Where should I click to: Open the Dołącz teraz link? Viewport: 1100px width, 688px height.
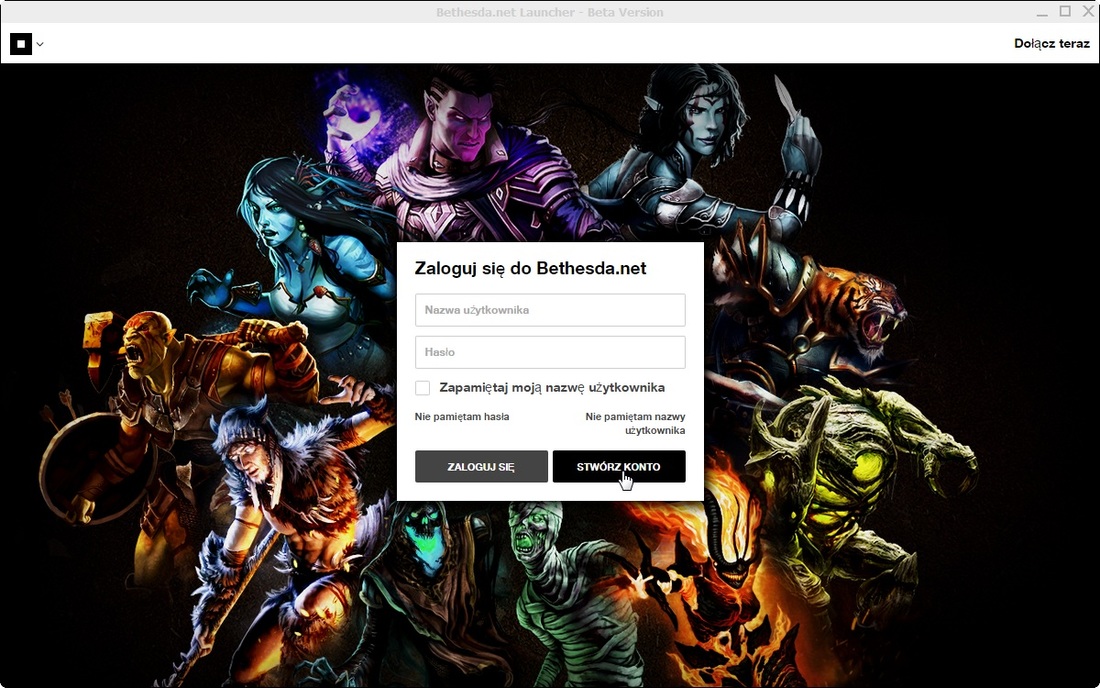[1052, 43]
